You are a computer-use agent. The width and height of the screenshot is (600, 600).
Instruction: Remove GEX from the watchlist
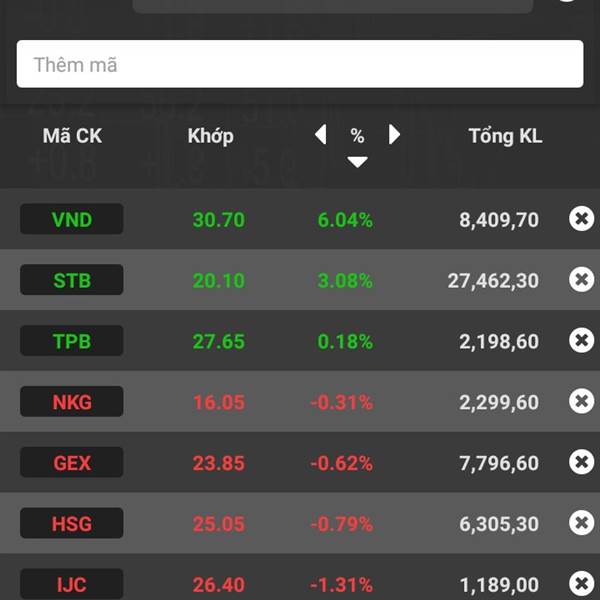pyautogui.click(x=581, y=462)
